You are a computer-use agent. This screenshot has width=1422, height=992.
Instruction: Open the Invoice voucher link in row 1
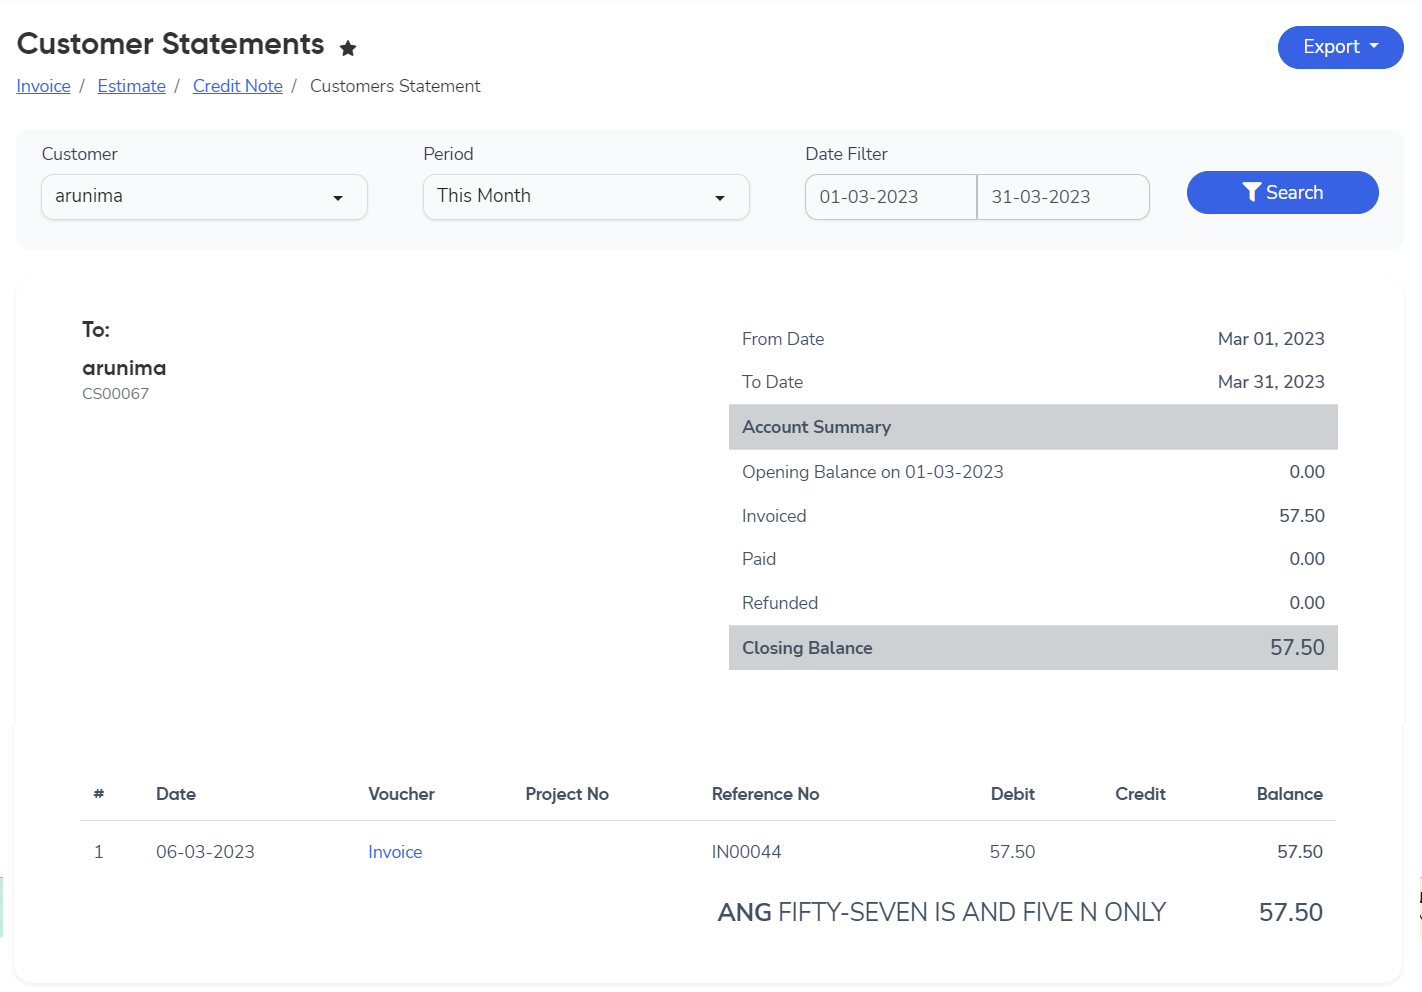pyautogui.click(x=395, y=852)
